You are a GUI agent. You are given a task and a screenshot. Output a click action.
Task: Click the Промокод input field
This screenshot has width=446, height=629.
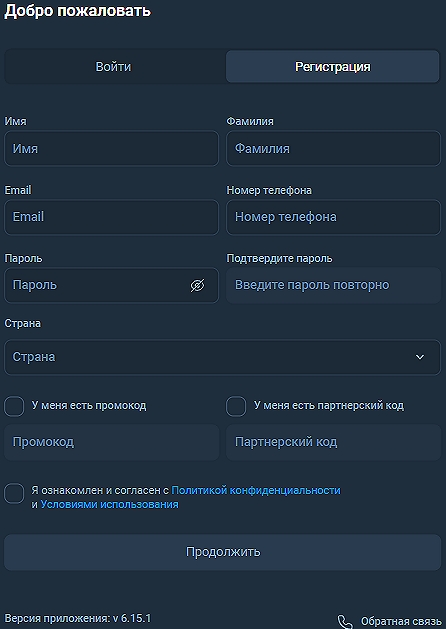click(112, 442)
